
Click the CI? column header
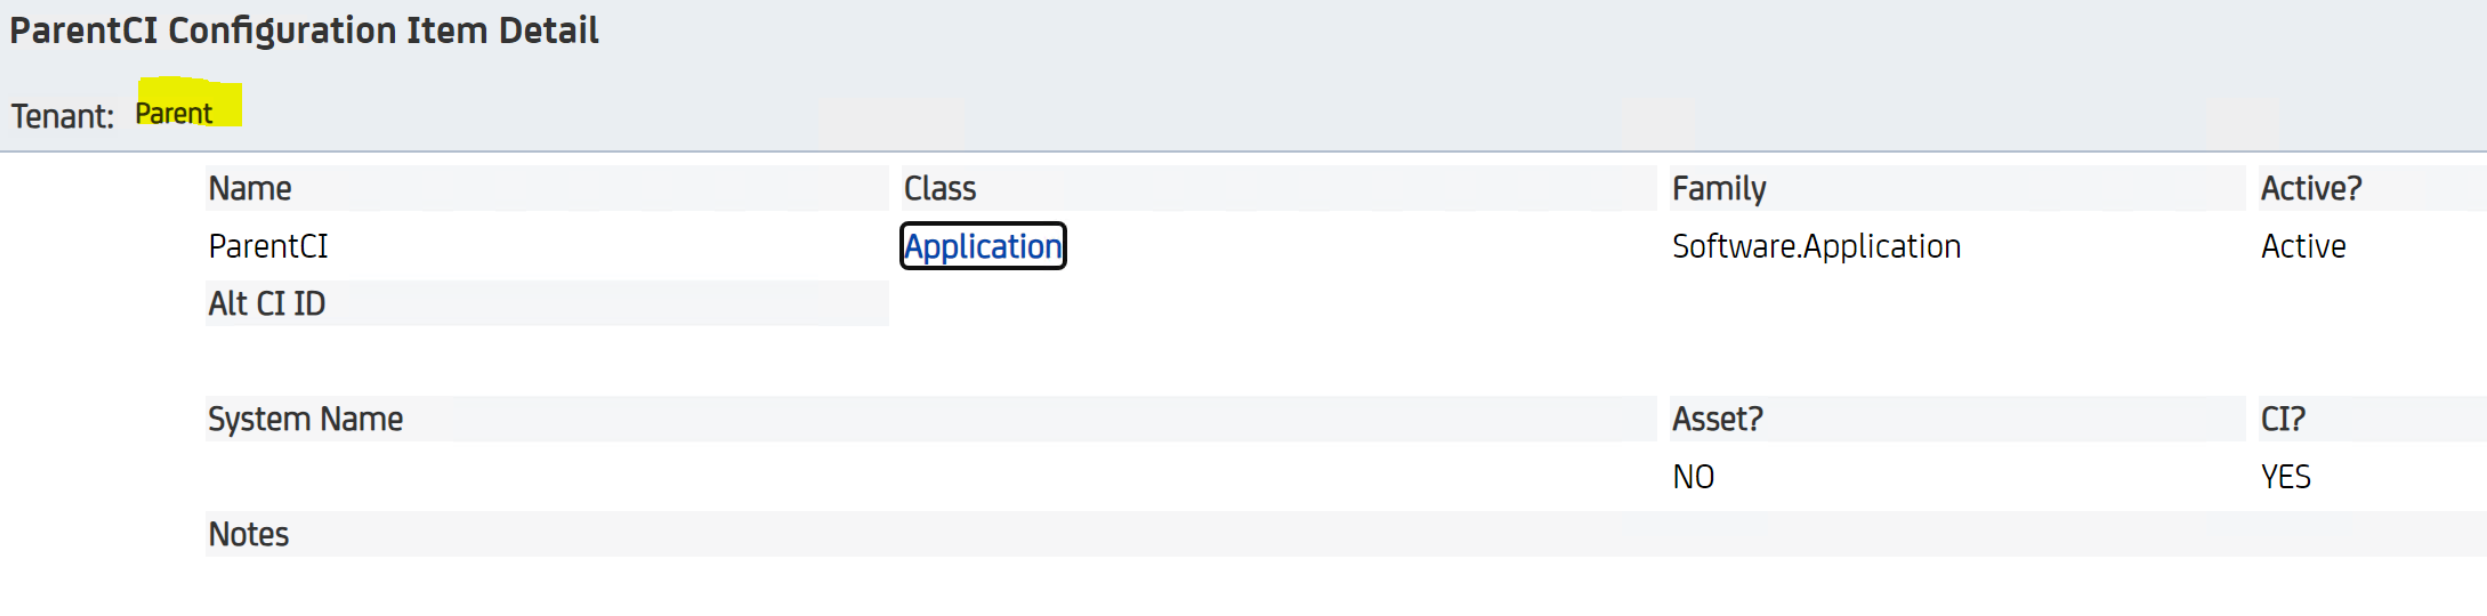2283,419
